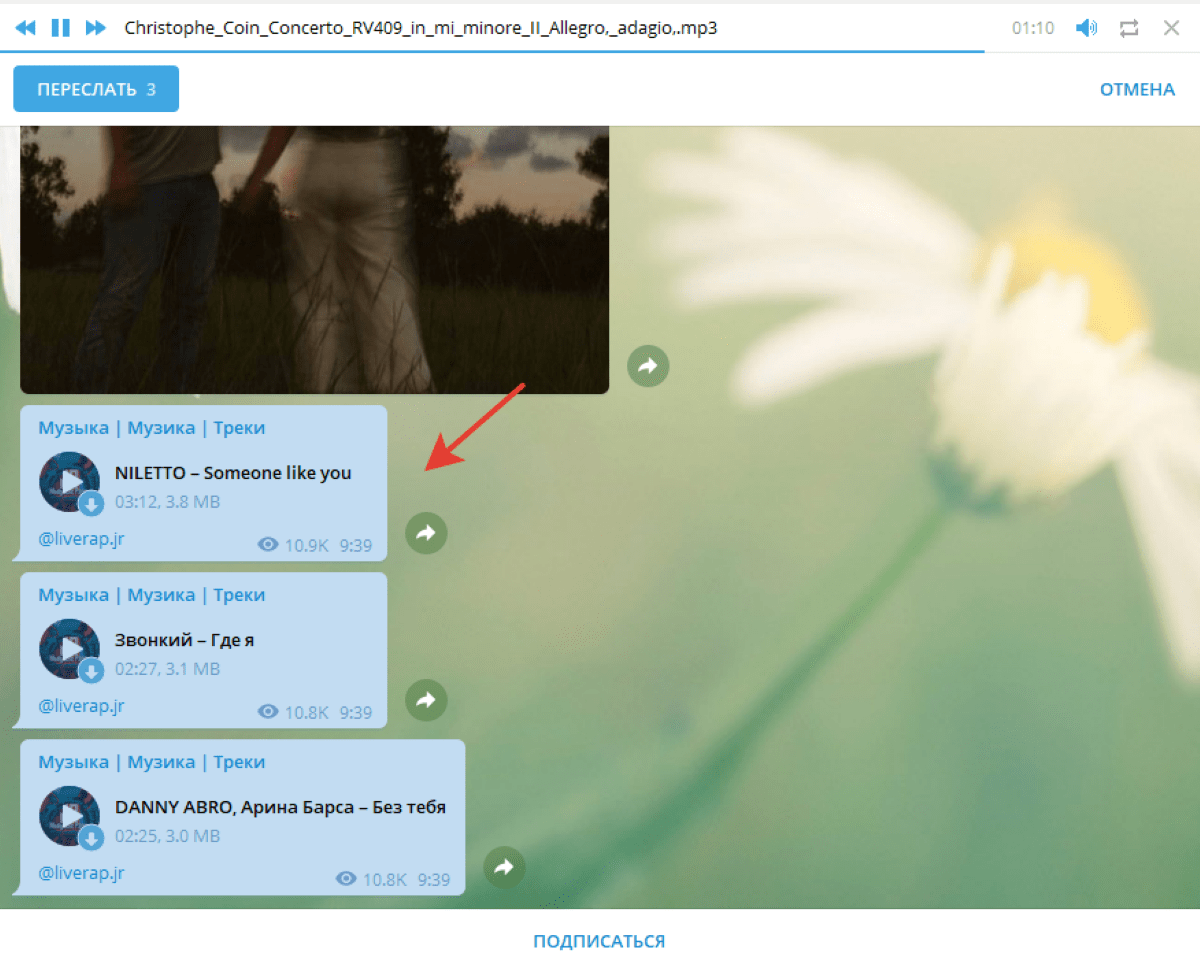Forward the couple photo message

(x=648, y=367)
